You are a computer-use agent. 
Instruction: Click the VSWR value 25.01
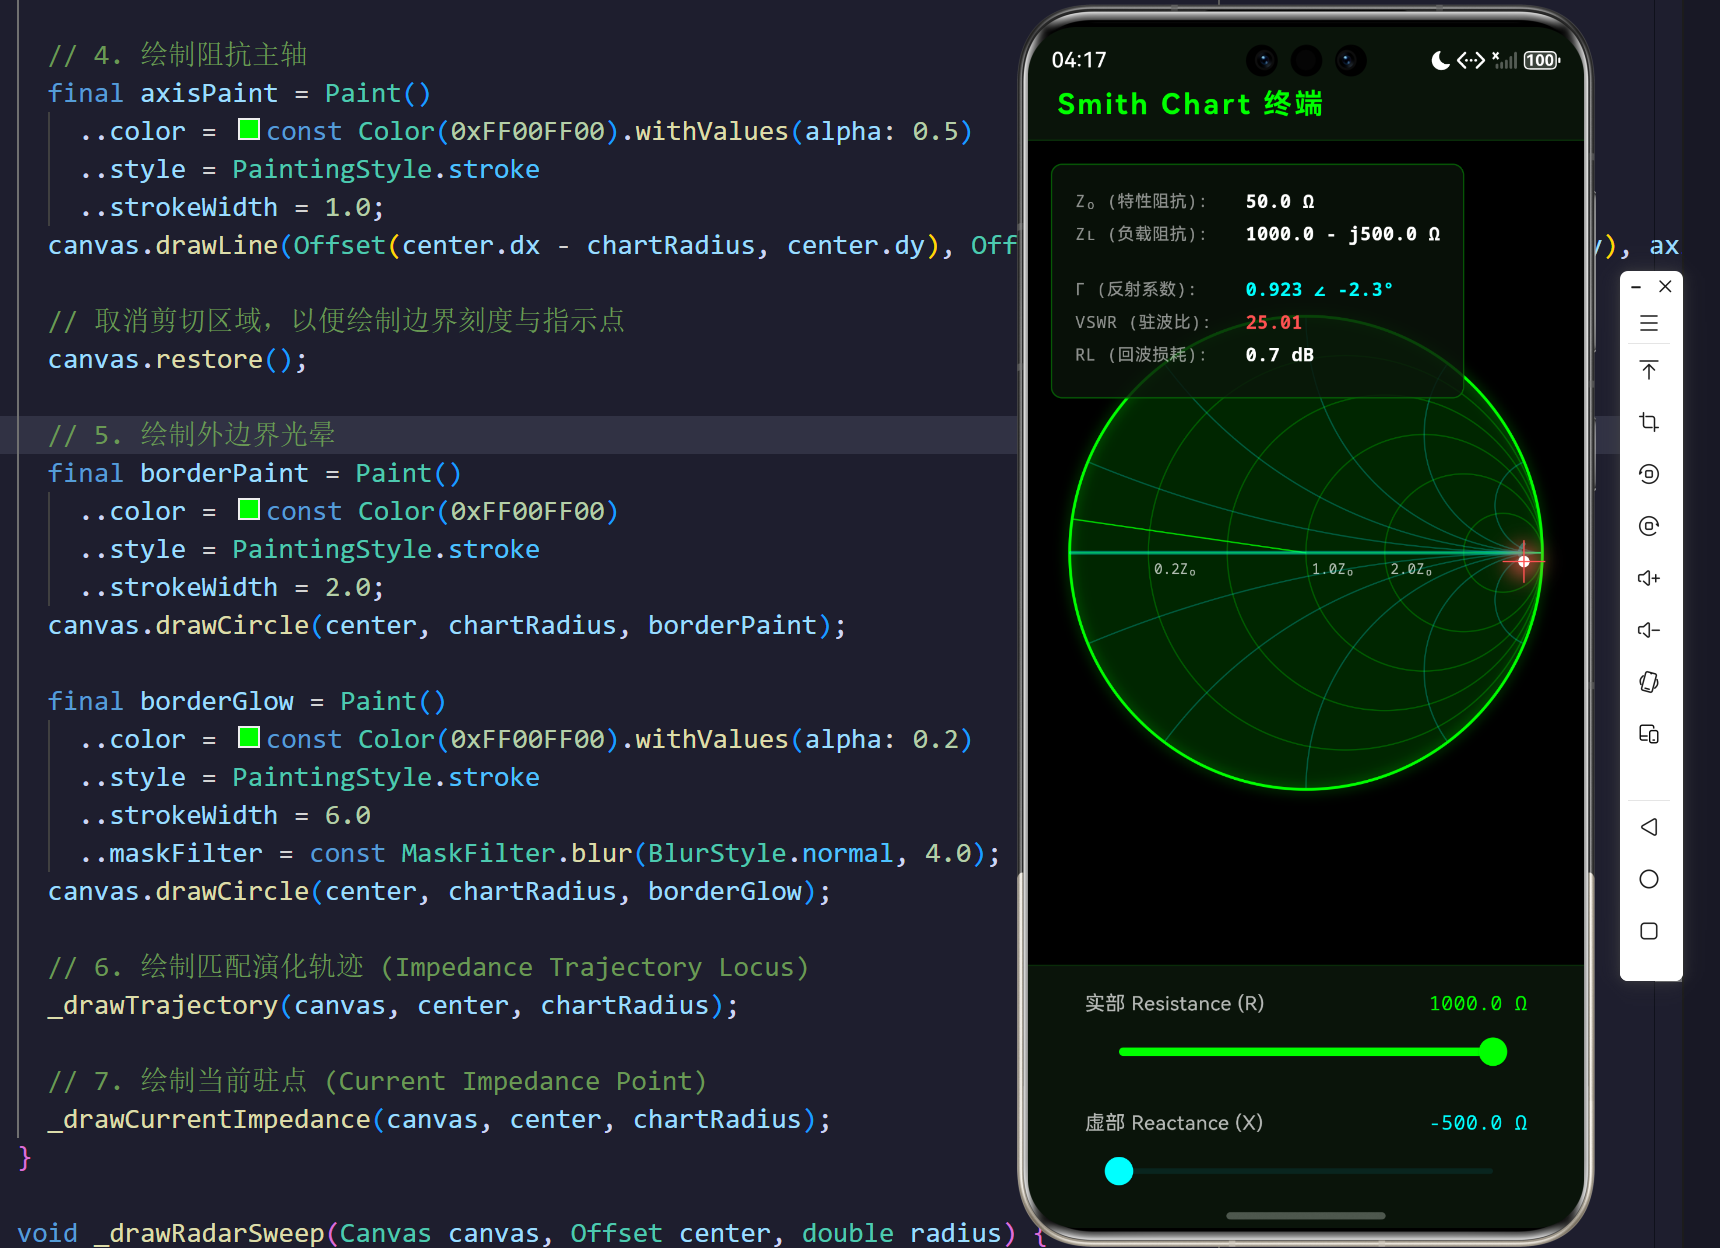[x=1274, y=322]
